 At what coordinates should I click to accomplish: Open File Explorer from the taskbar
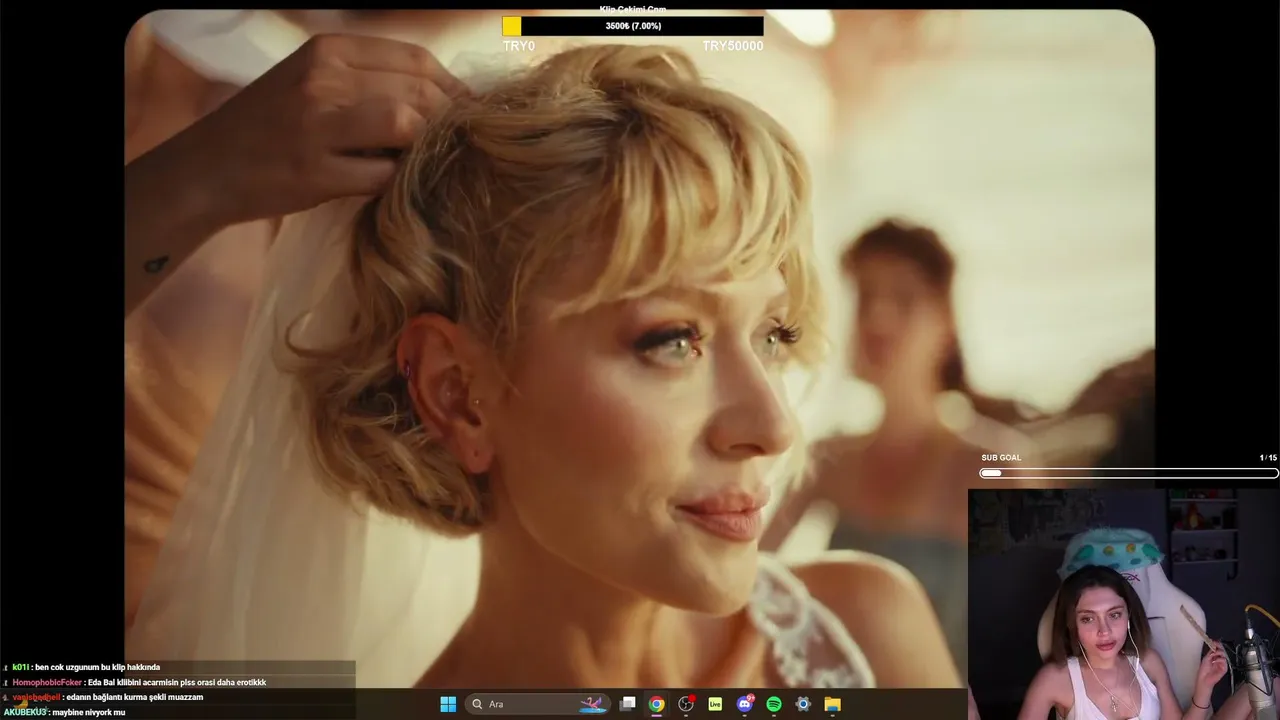tap(832, 704)
